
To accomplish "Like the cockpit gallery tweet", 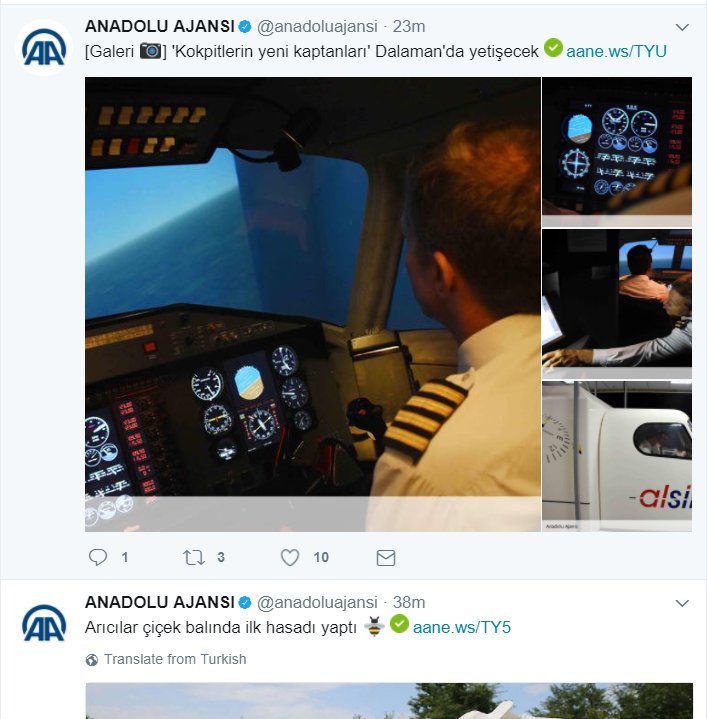I will (x=290, y=557).
